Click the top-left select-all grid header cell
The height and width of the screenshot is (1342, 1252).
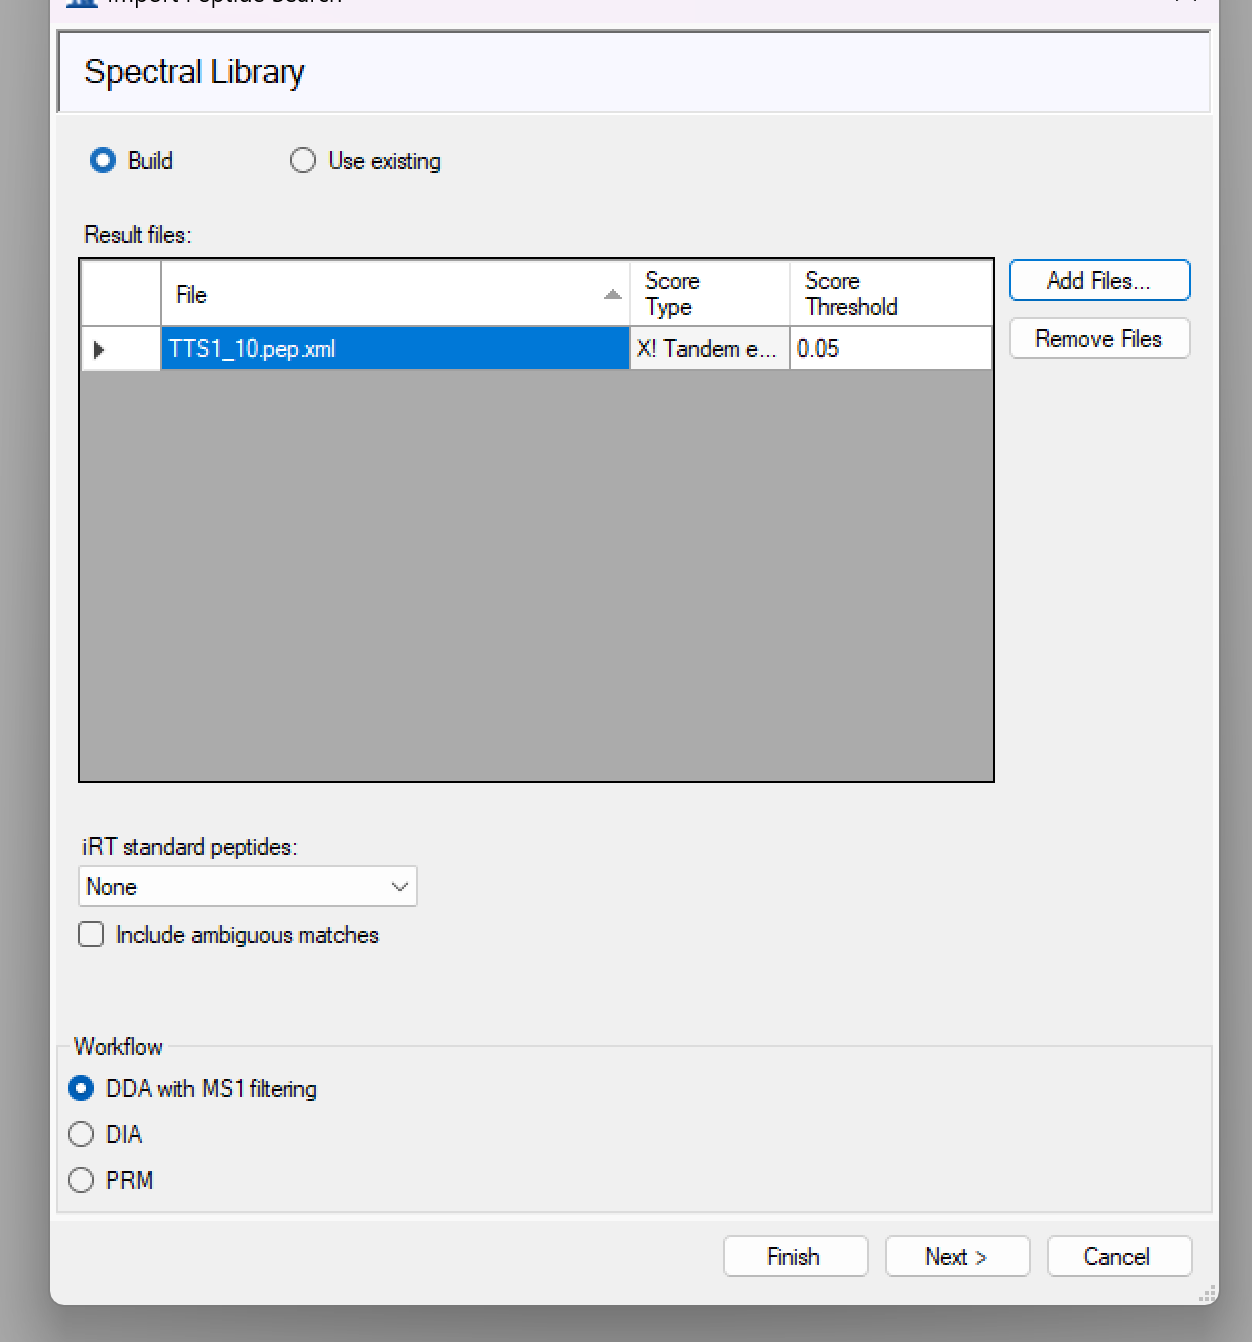[121, 294]
